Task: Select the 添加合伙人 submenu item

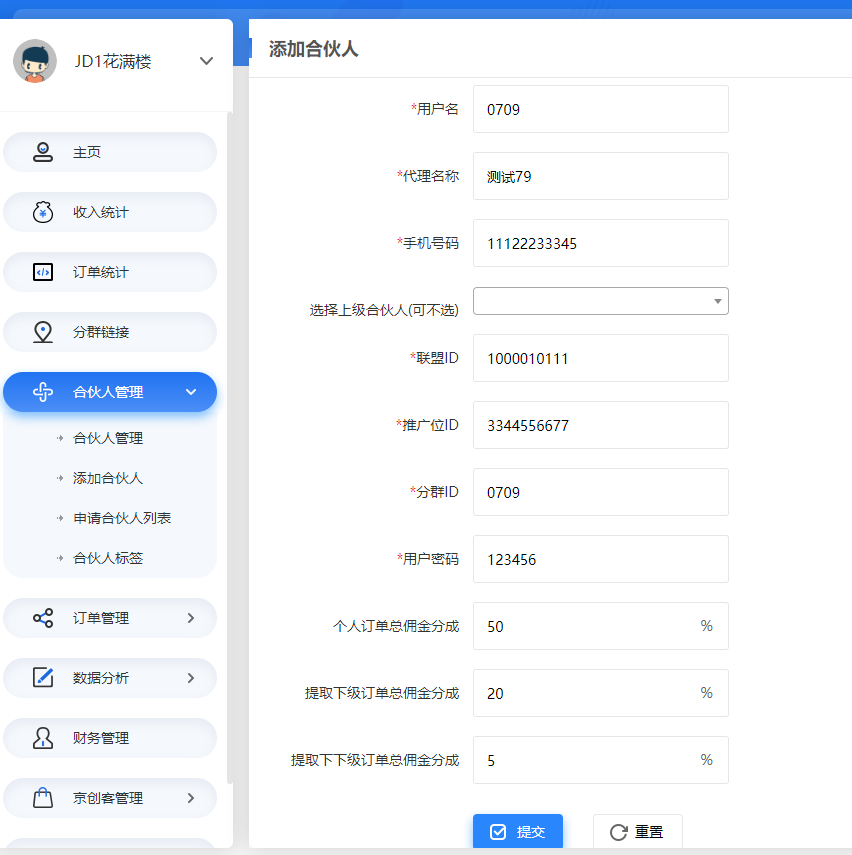Action: pyautogui.click(x=108, y=478)
